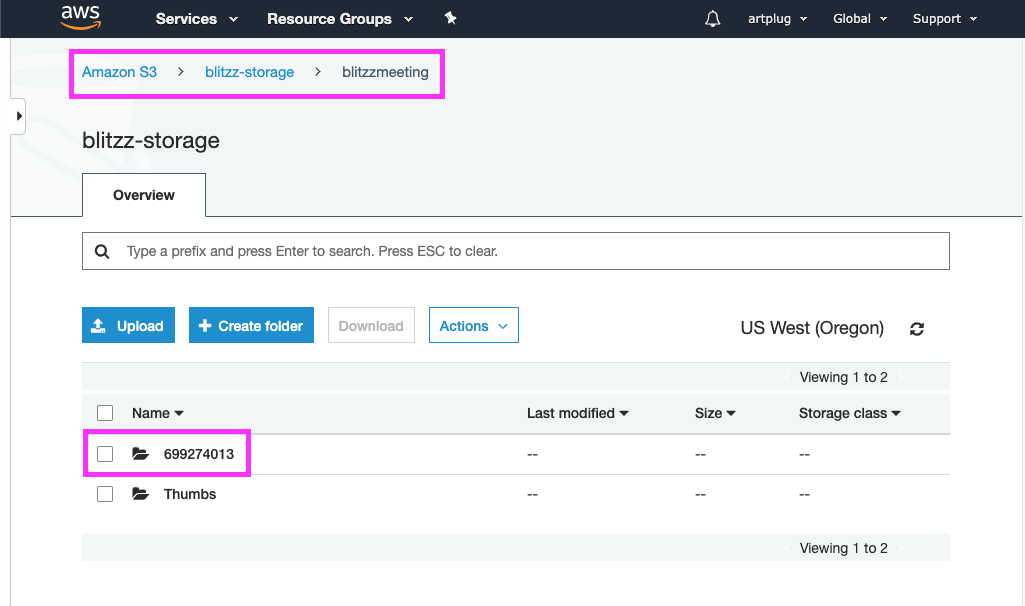This screenshot has width=1025, height=606.
Task: Click the Upload button
Action: (128, 325)
